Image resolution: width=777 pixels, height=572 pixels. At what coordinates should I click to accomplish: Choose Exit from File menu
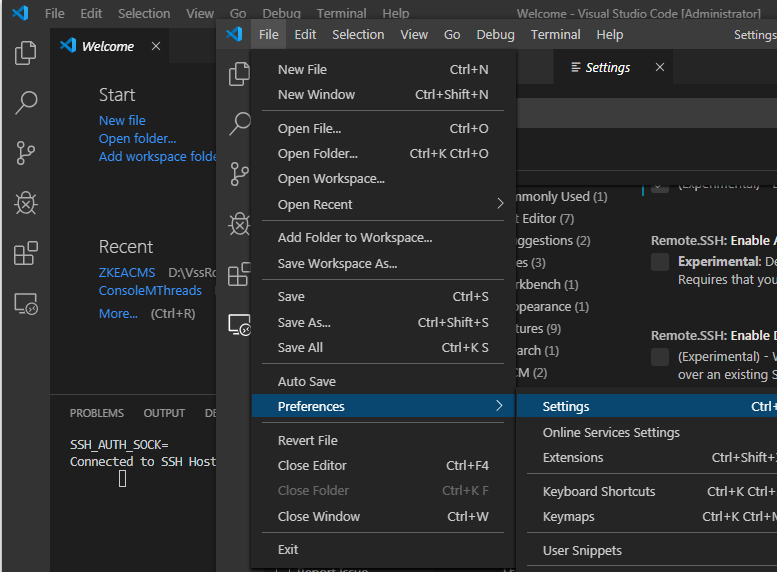(383, 549)
